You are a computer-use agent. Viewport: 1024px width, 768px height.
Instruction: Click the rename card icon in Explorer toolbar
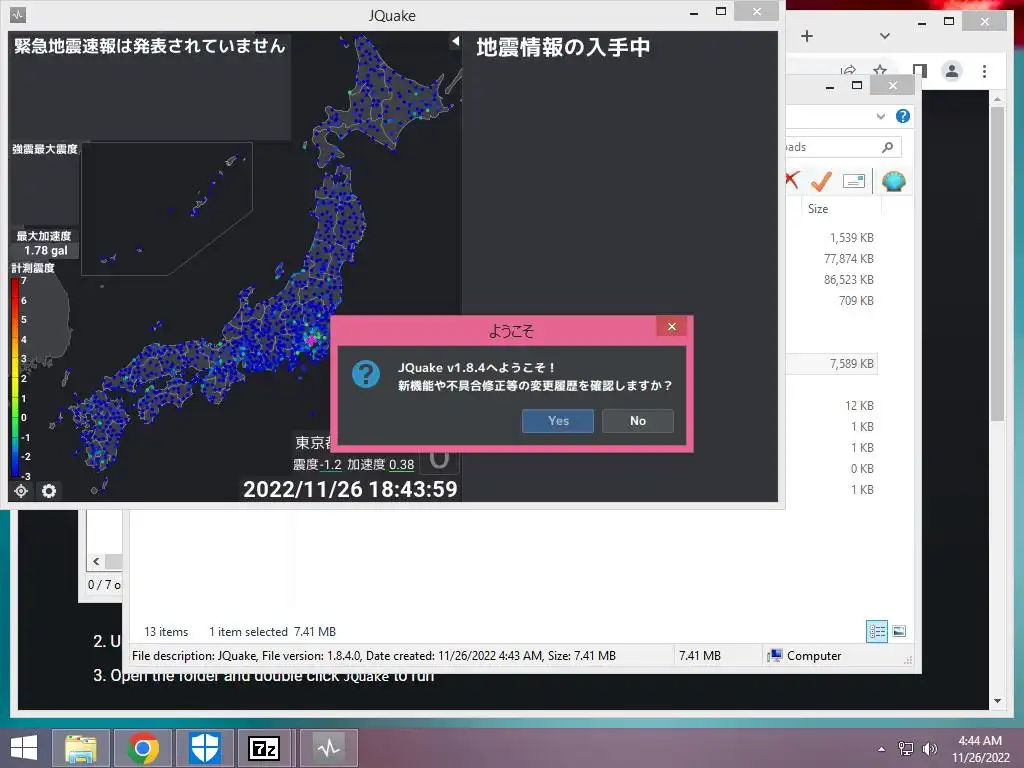854,181
